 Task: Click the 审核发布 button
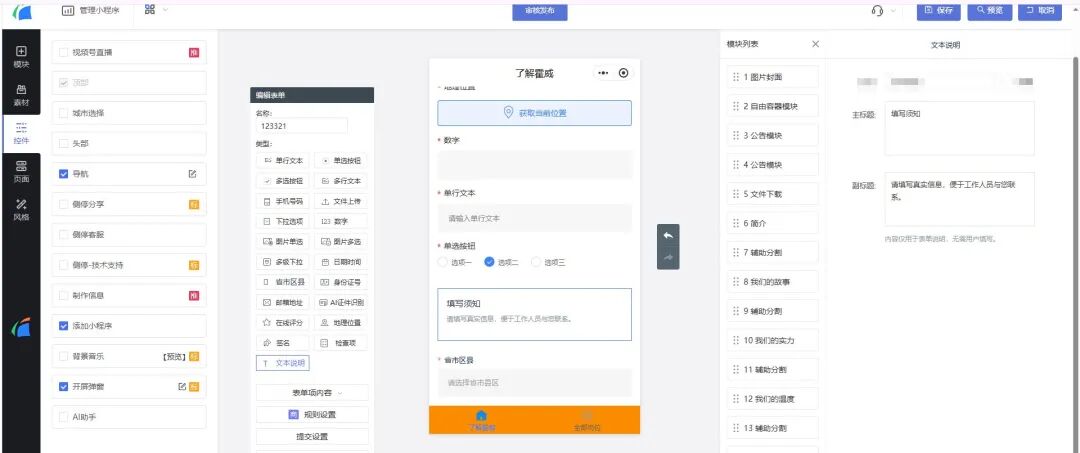click(540, 11)
